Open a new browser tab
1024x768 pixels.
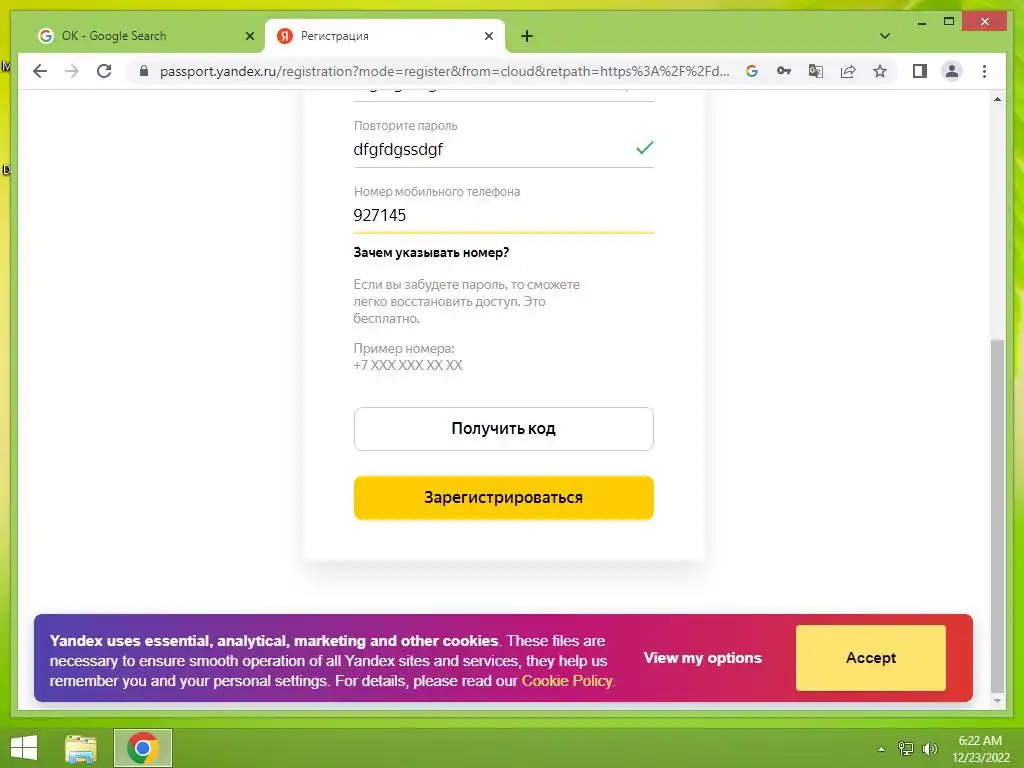pyautogui.click(x=527, y=36)
